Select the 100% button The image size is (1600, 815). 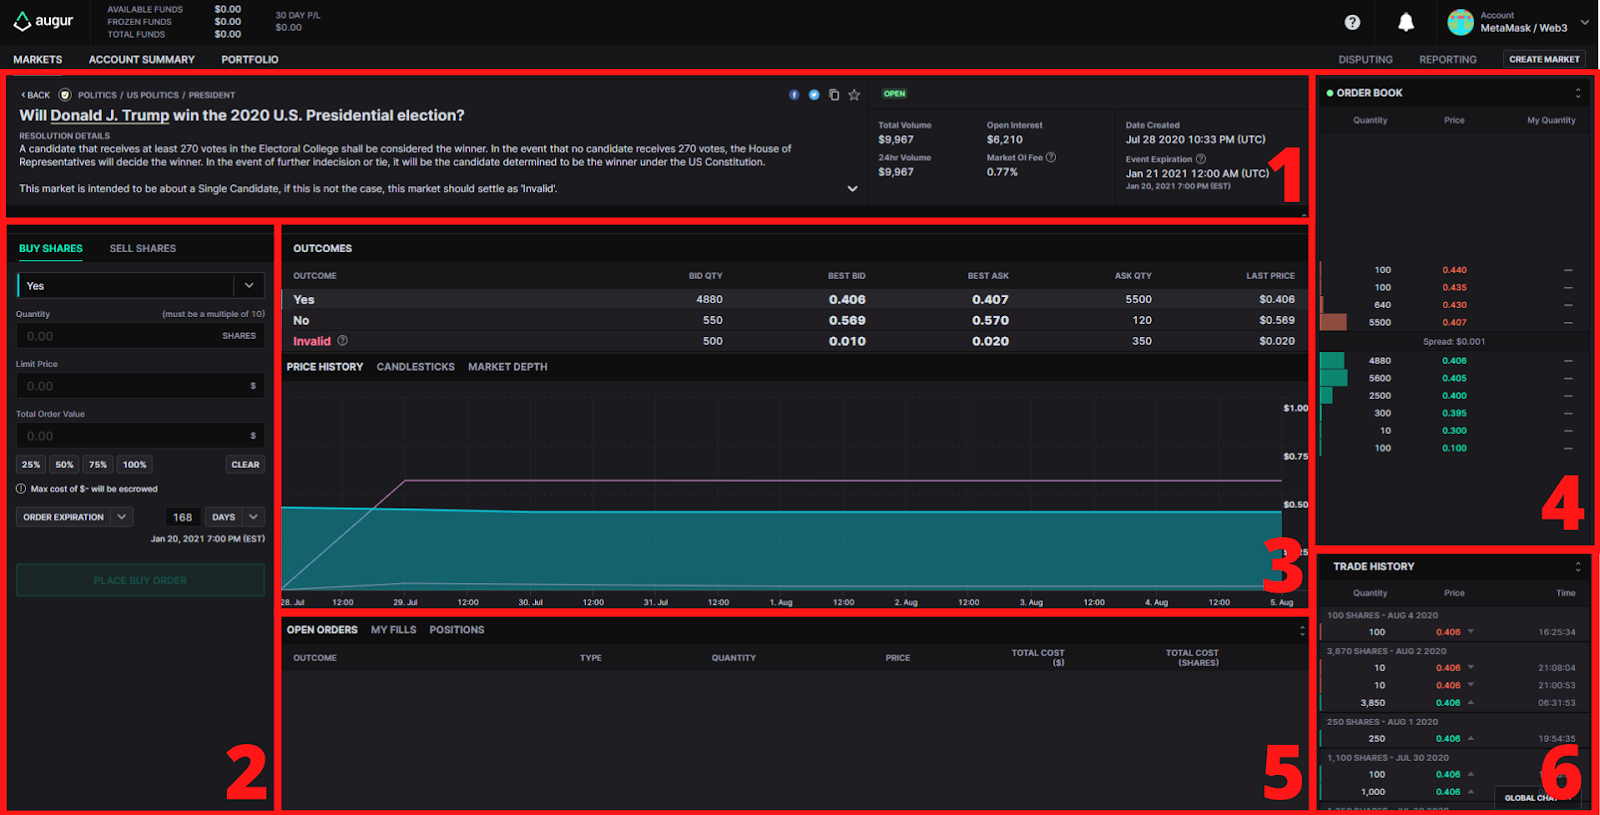134,464
